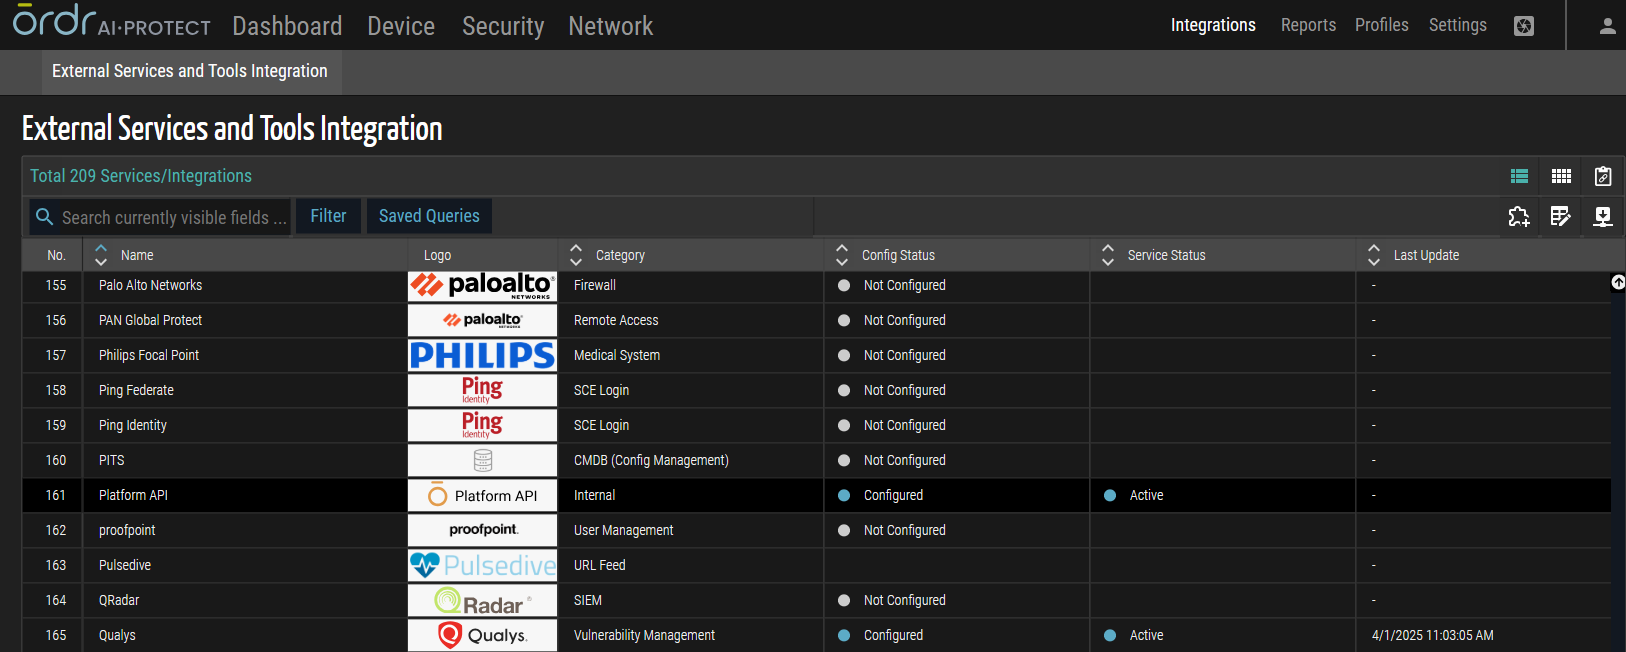Click the Filter button
Image resolution: width=1626 pixels, height=652 pixels.
pos(328,216)
